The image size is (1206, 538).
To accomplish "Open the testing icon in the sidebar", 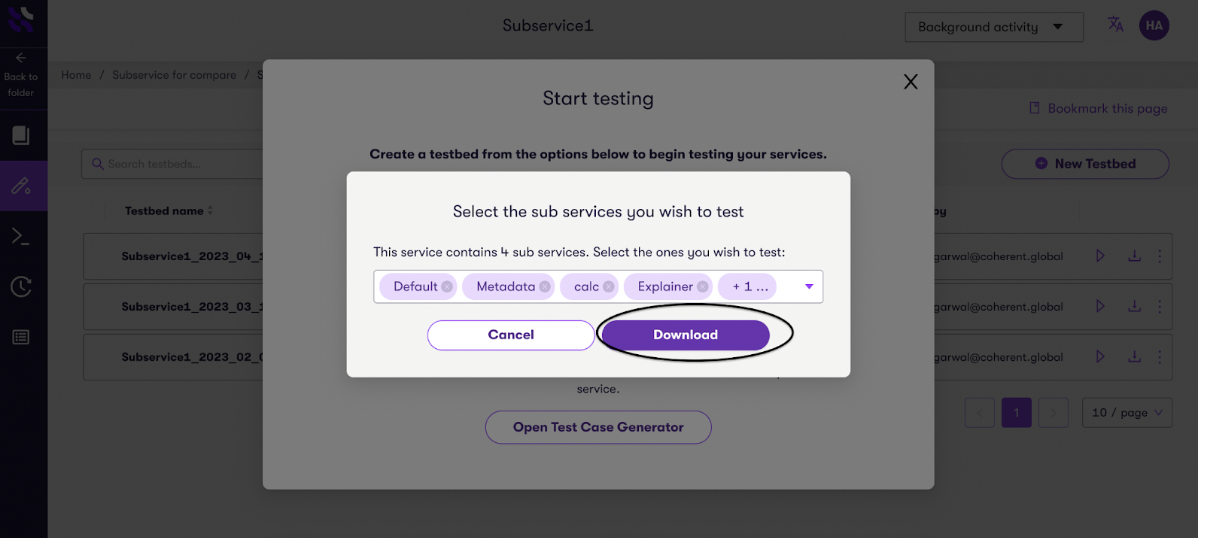I will (21, 186).
